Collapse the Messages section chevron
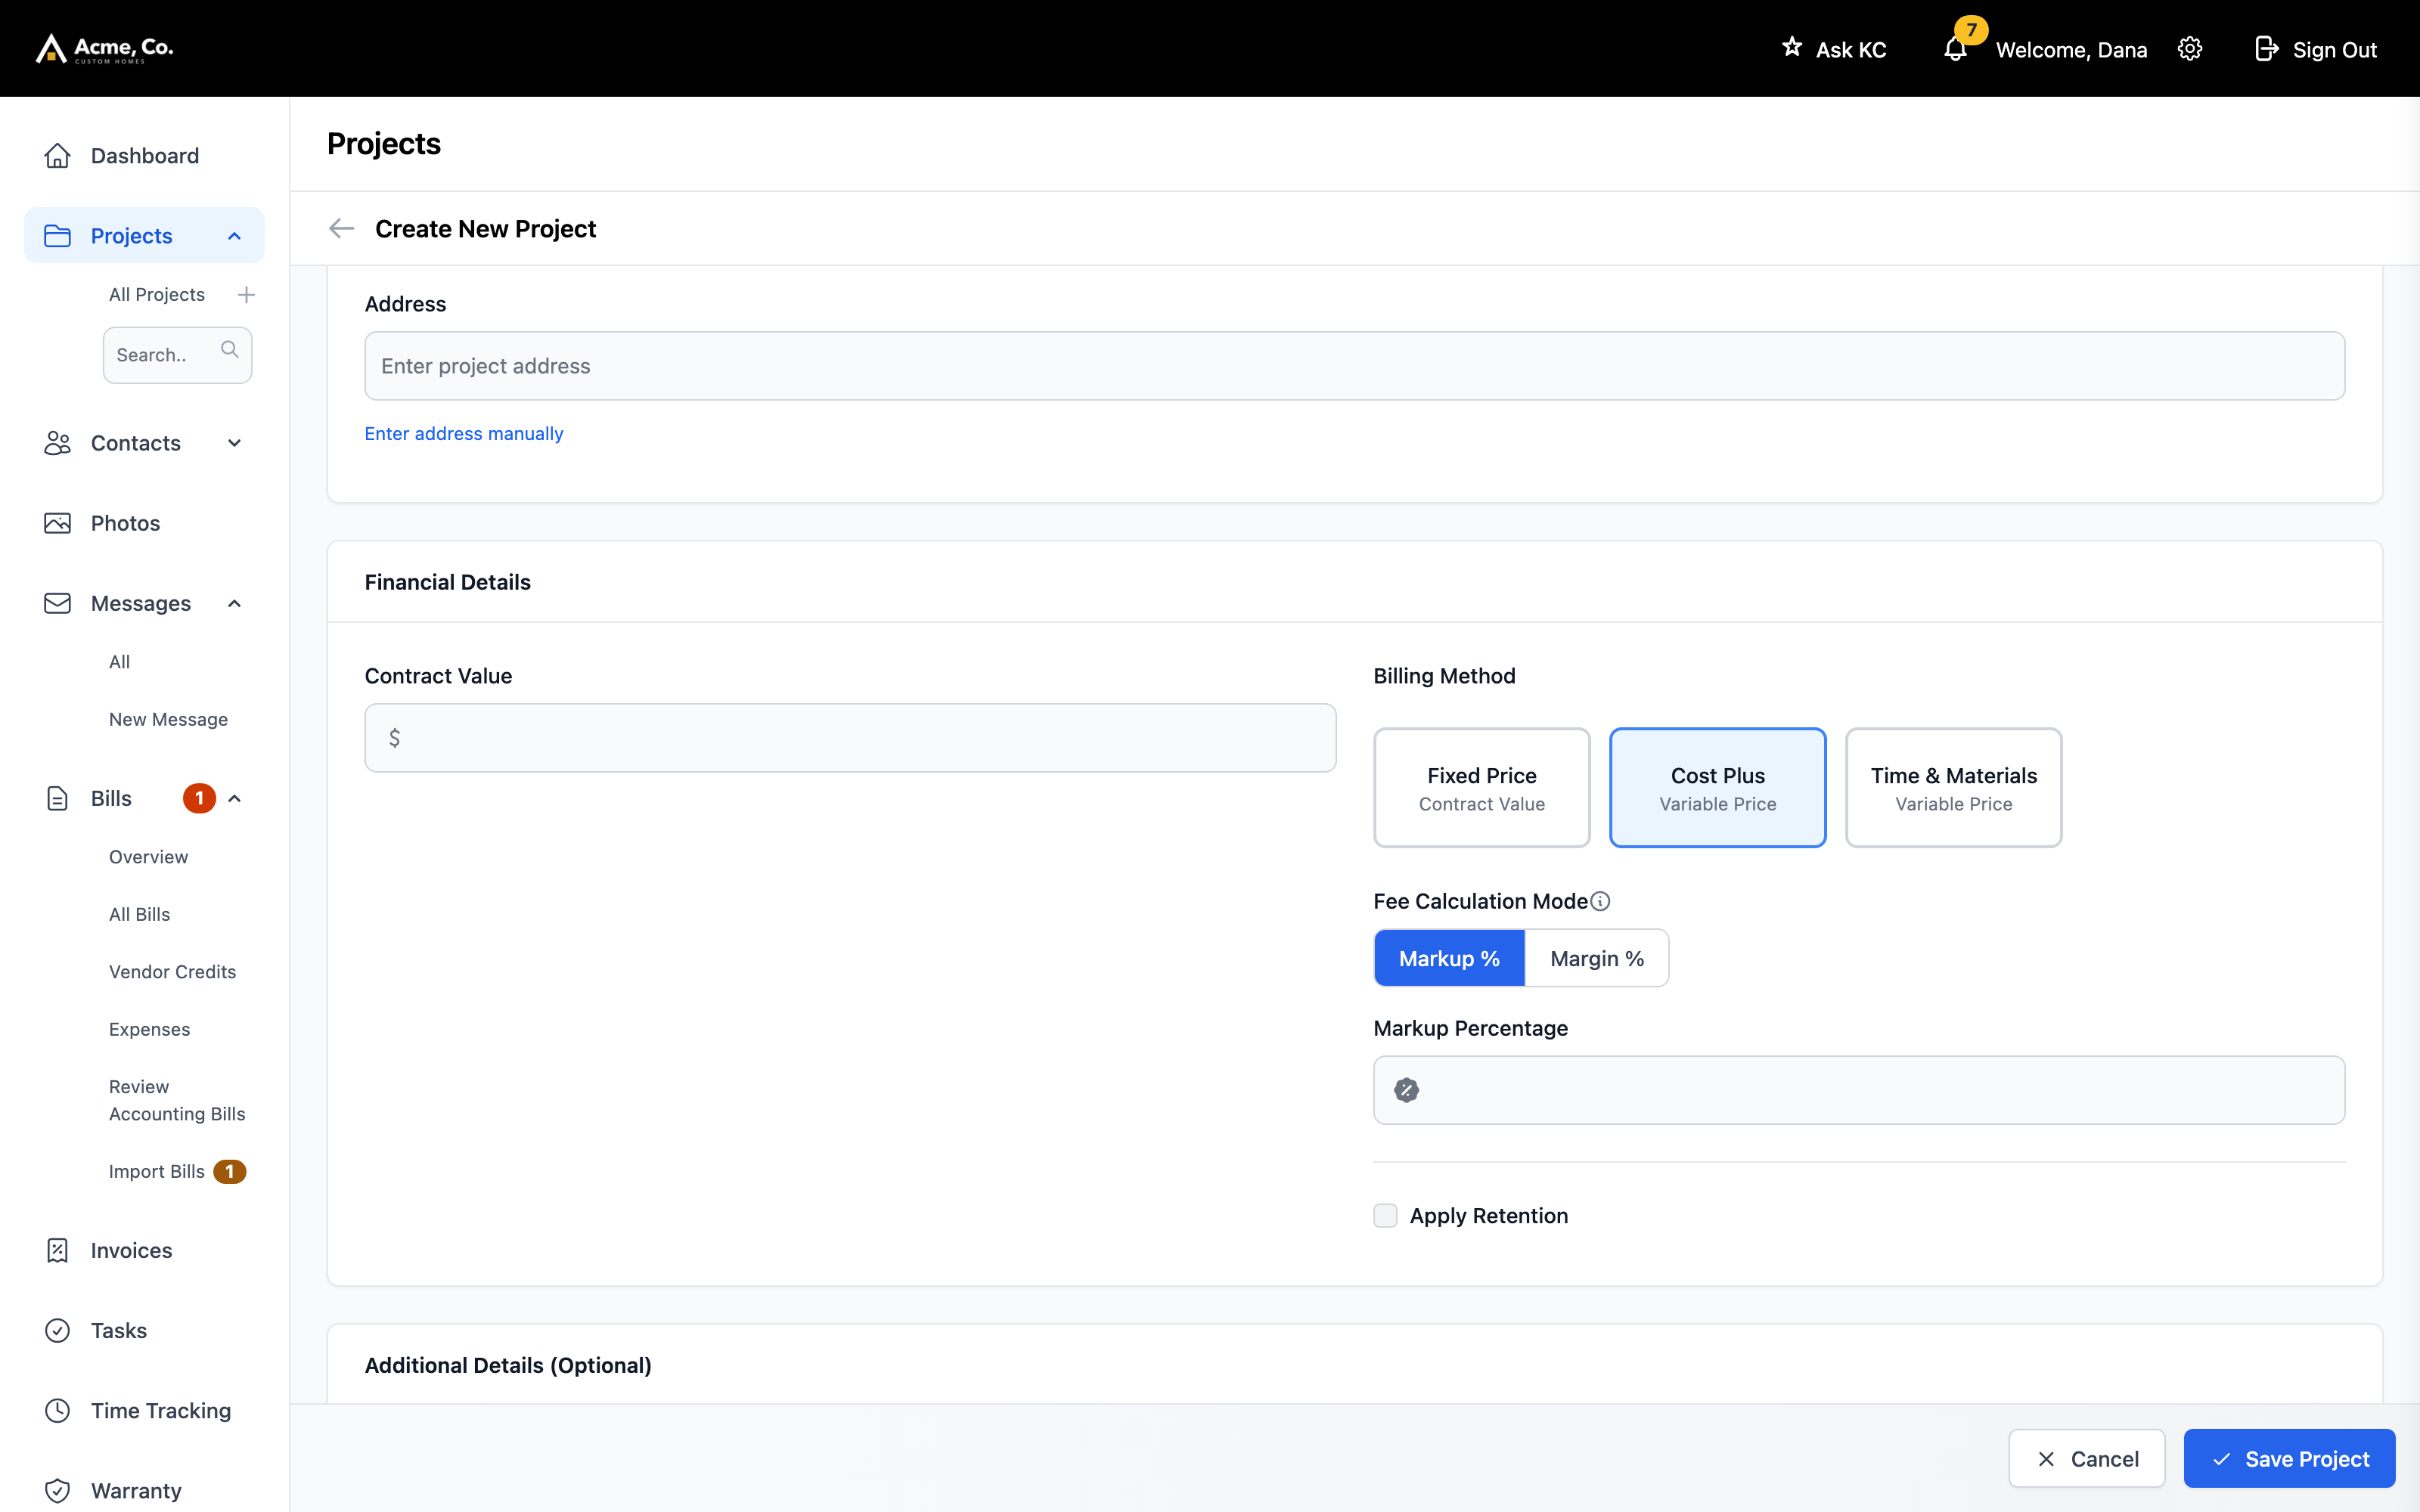This screenshot has width=2420, height=1512. (235, 603)
